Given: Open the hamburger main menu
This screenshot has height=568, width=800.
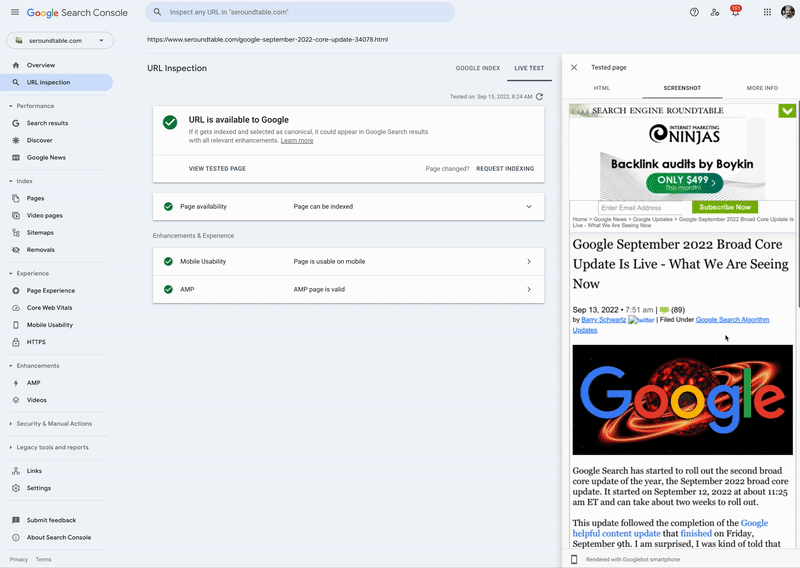Looking at the screenshot, I should pyautogui.click(x=15, y=12).
